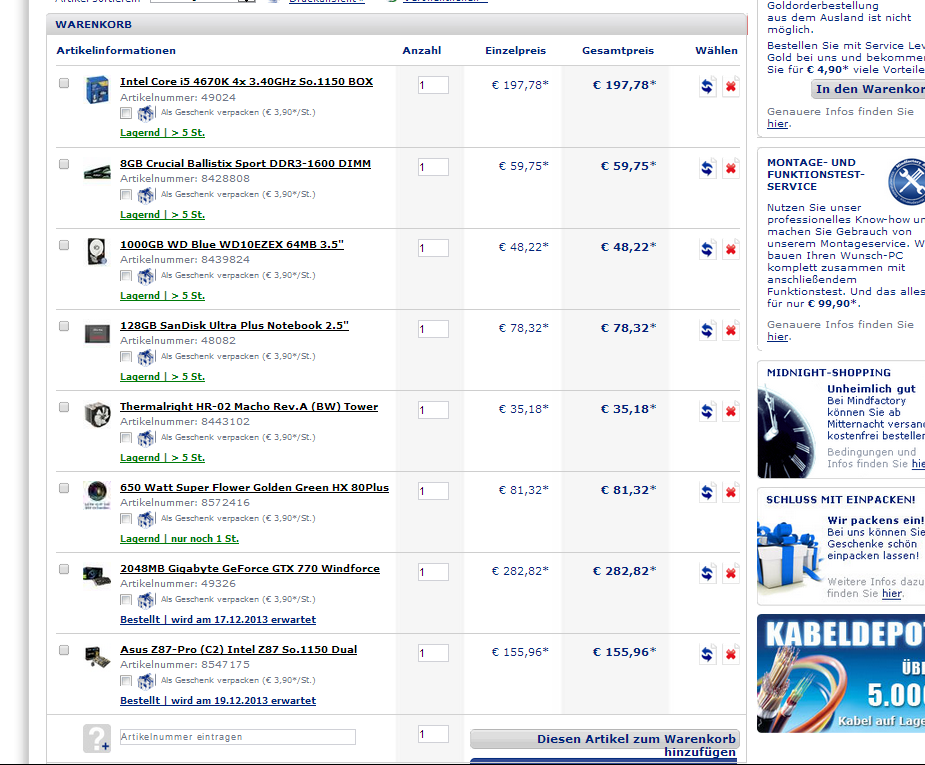Screen dimensions: 925x765
Task: Open Asus Z87-Pro (C2) product link
Action: 238,649
